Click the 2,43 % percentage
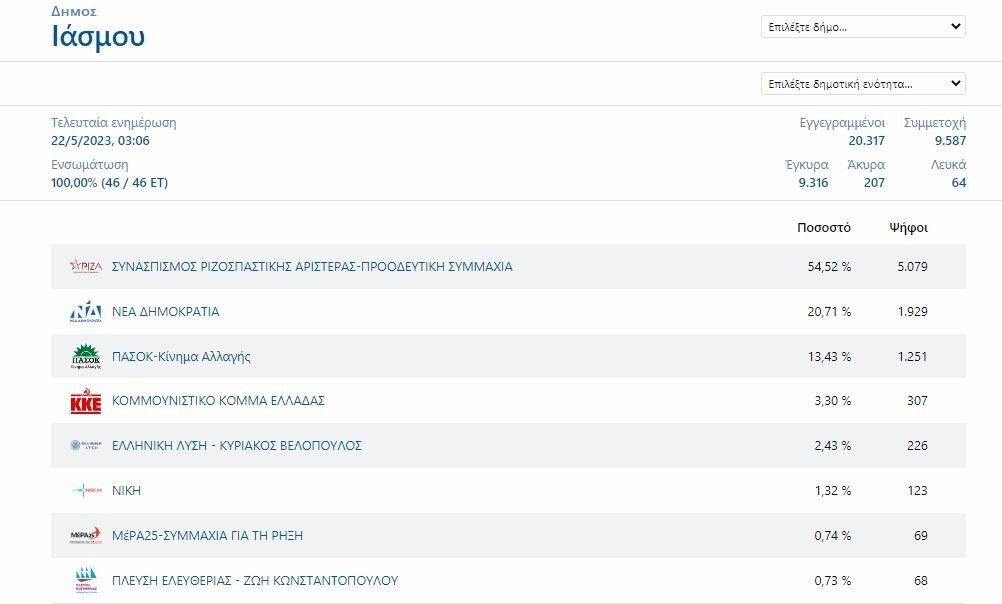This screenshot has width=1002, height=604. coord(833,445)
